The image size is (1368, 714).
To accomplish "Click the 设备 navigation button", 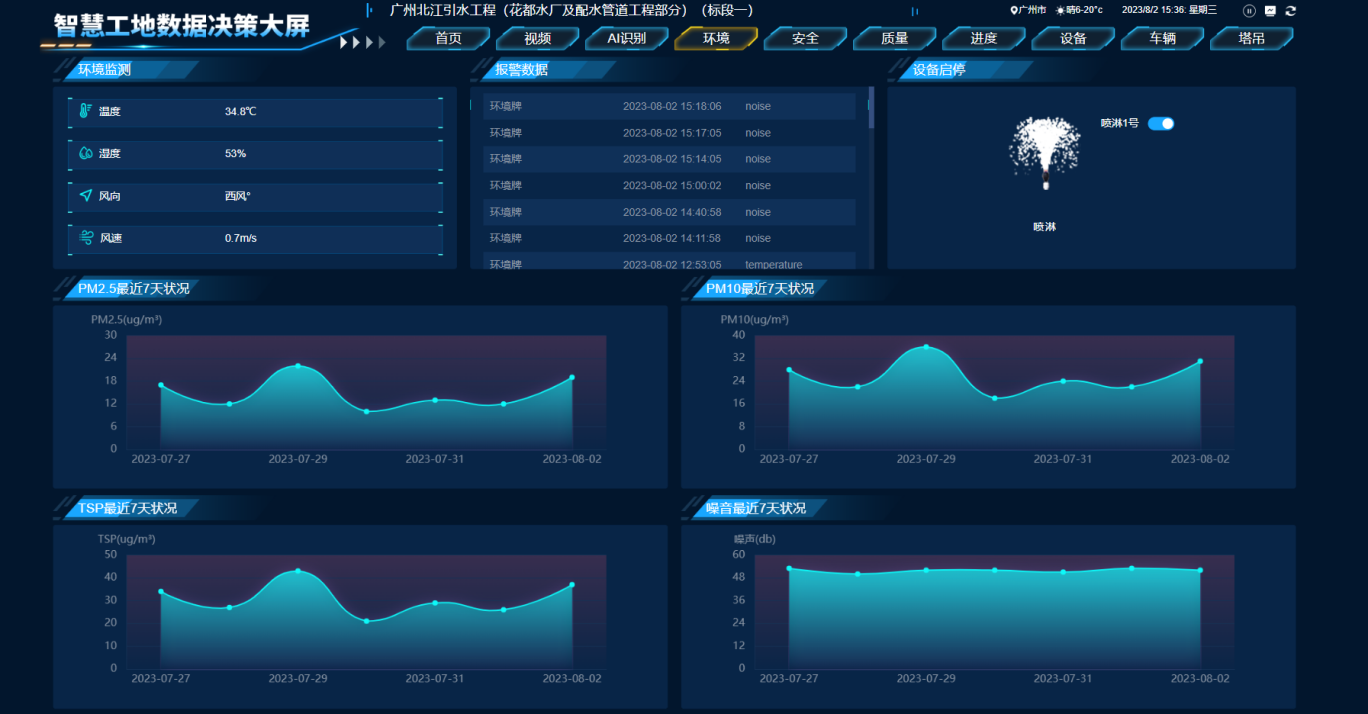I will tap(1073, 39).
